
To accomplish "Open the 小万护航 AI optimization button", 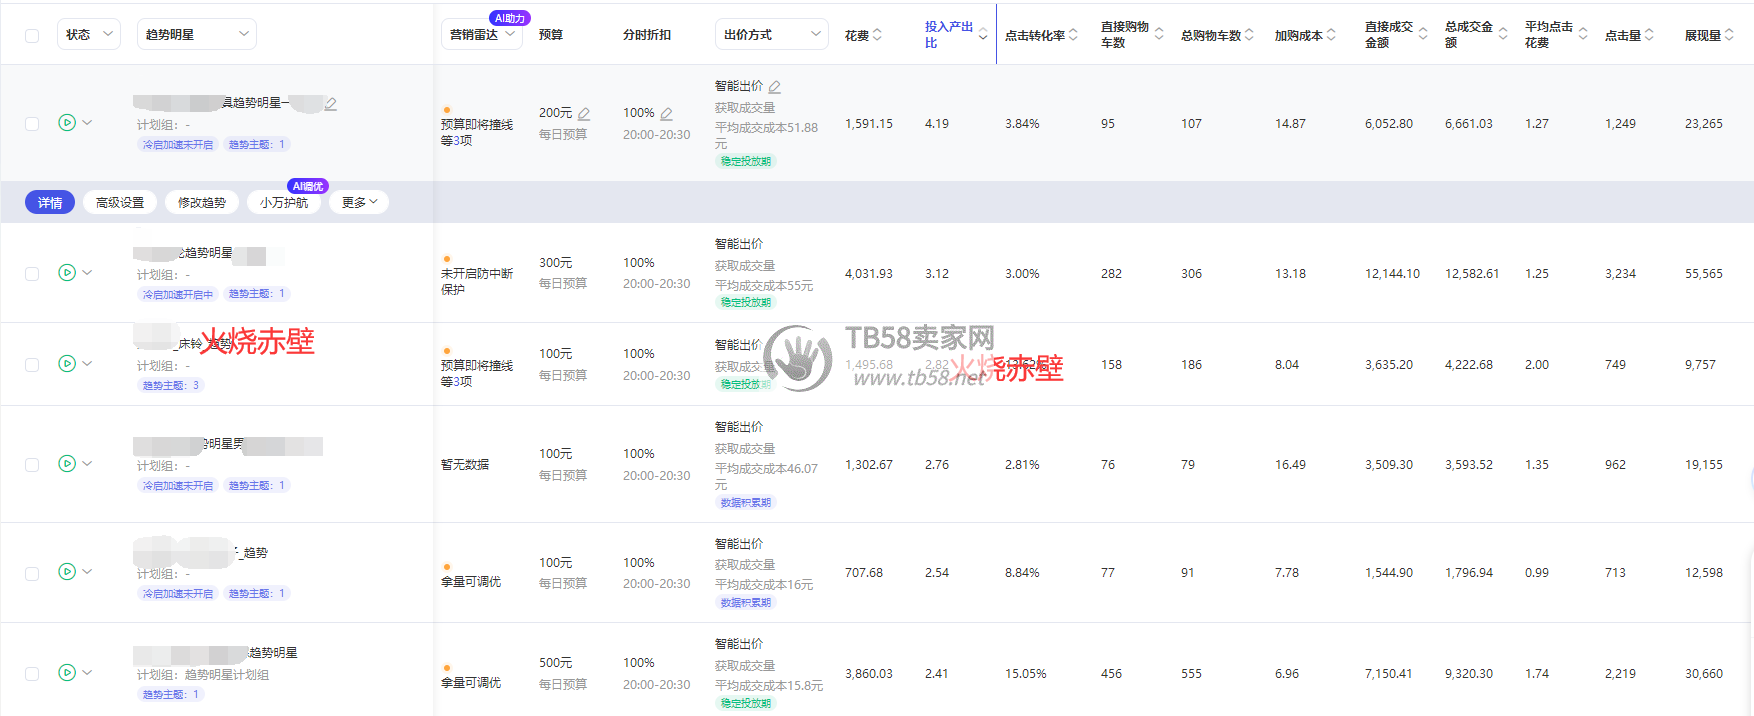I will point(284,203).
